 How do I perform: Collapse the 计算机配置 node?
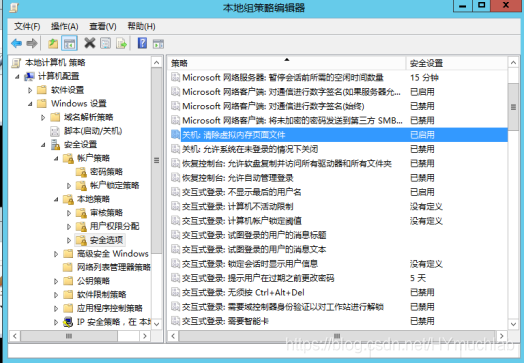(17, 77)
